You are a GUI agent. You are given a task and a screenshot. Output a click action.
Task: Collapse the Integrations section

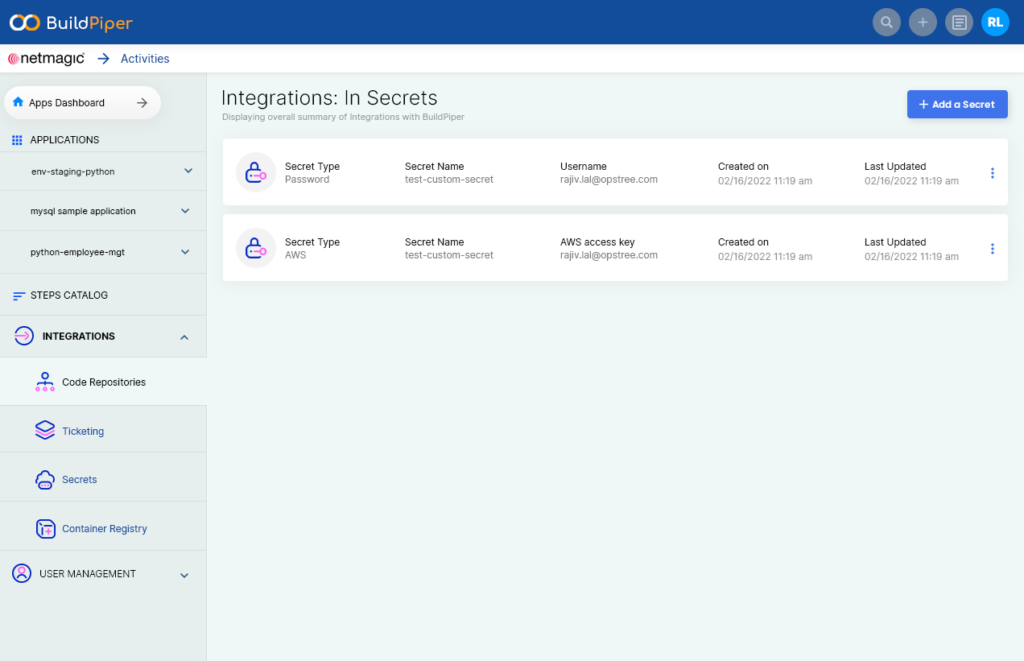184,337
